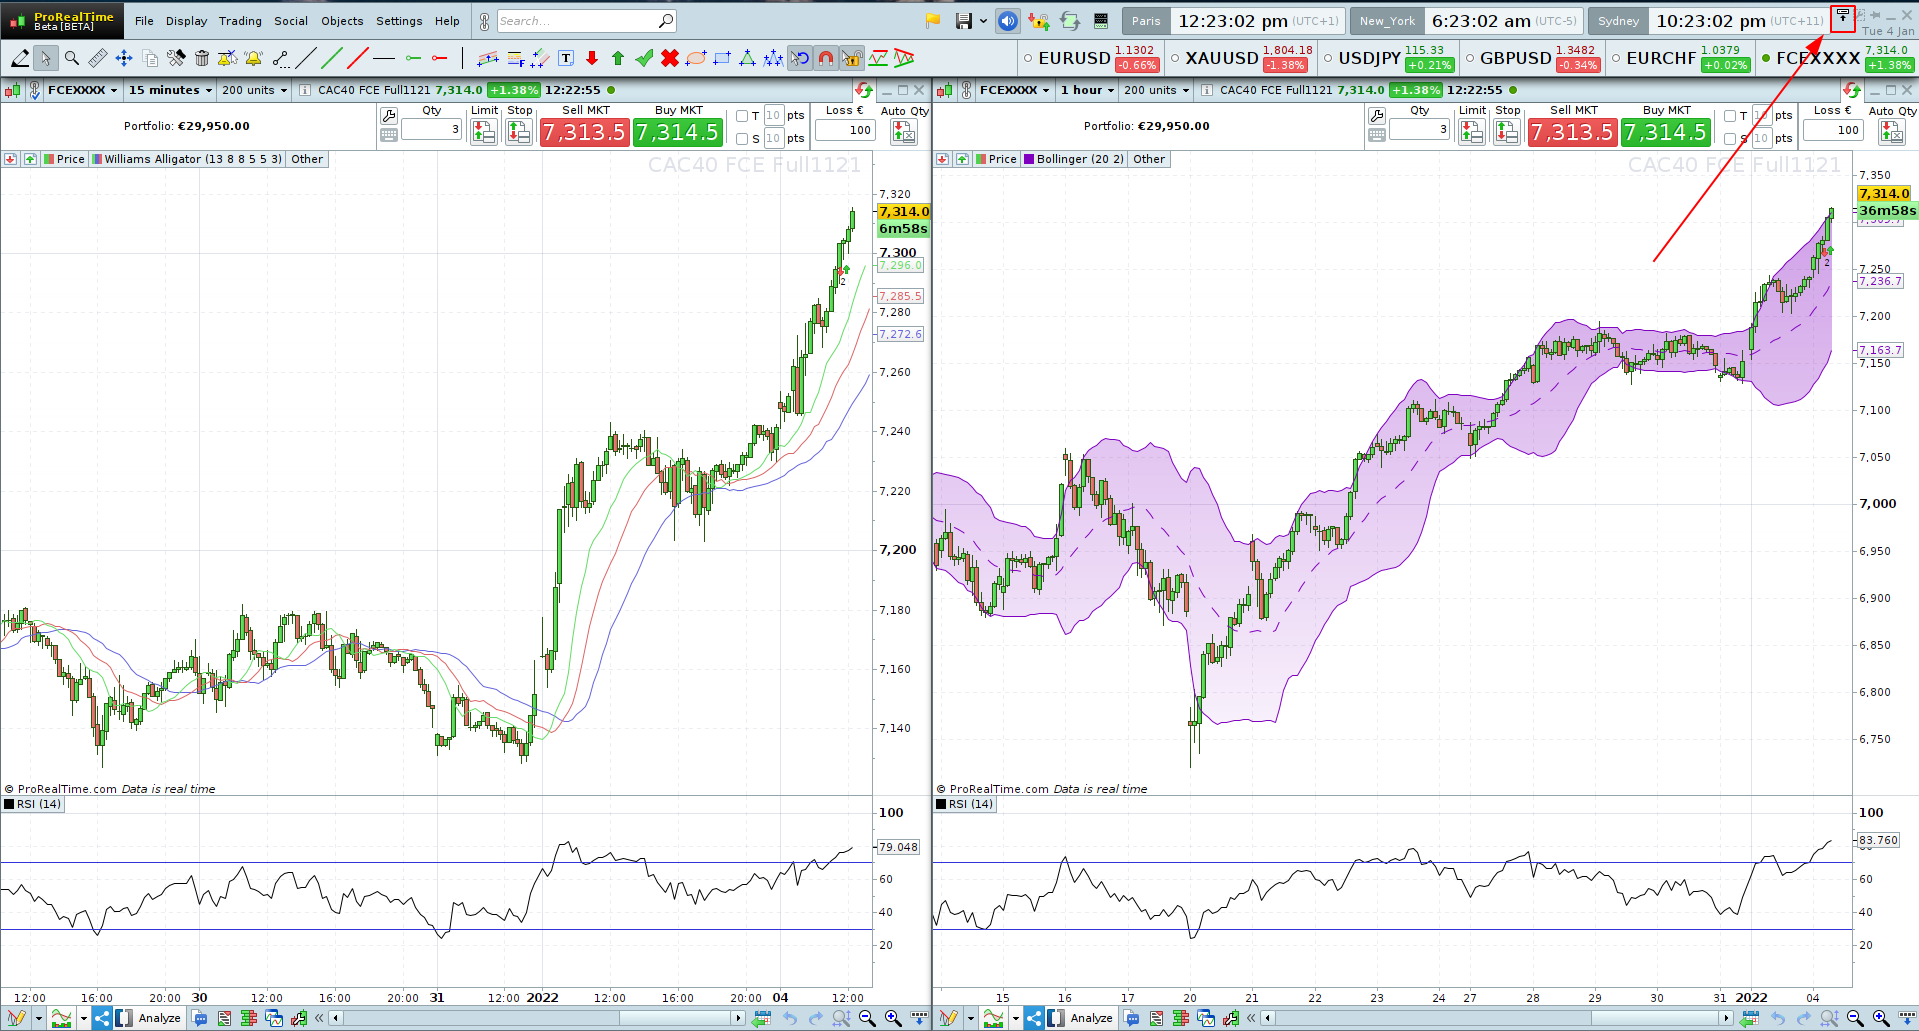Click the Price color swatch in left chart
1919x1031 pixels.
[49, 159]
